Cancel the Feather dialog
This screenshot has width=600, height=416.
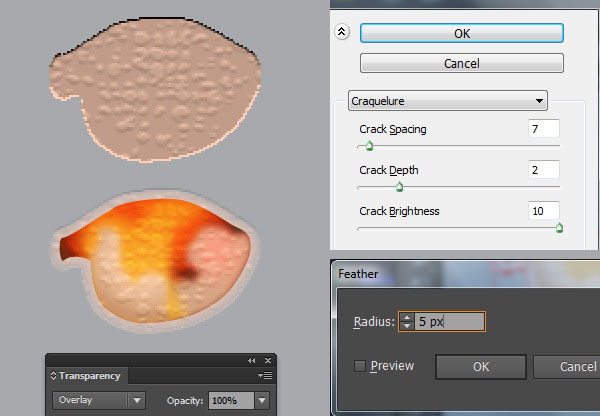click(567, 367)
